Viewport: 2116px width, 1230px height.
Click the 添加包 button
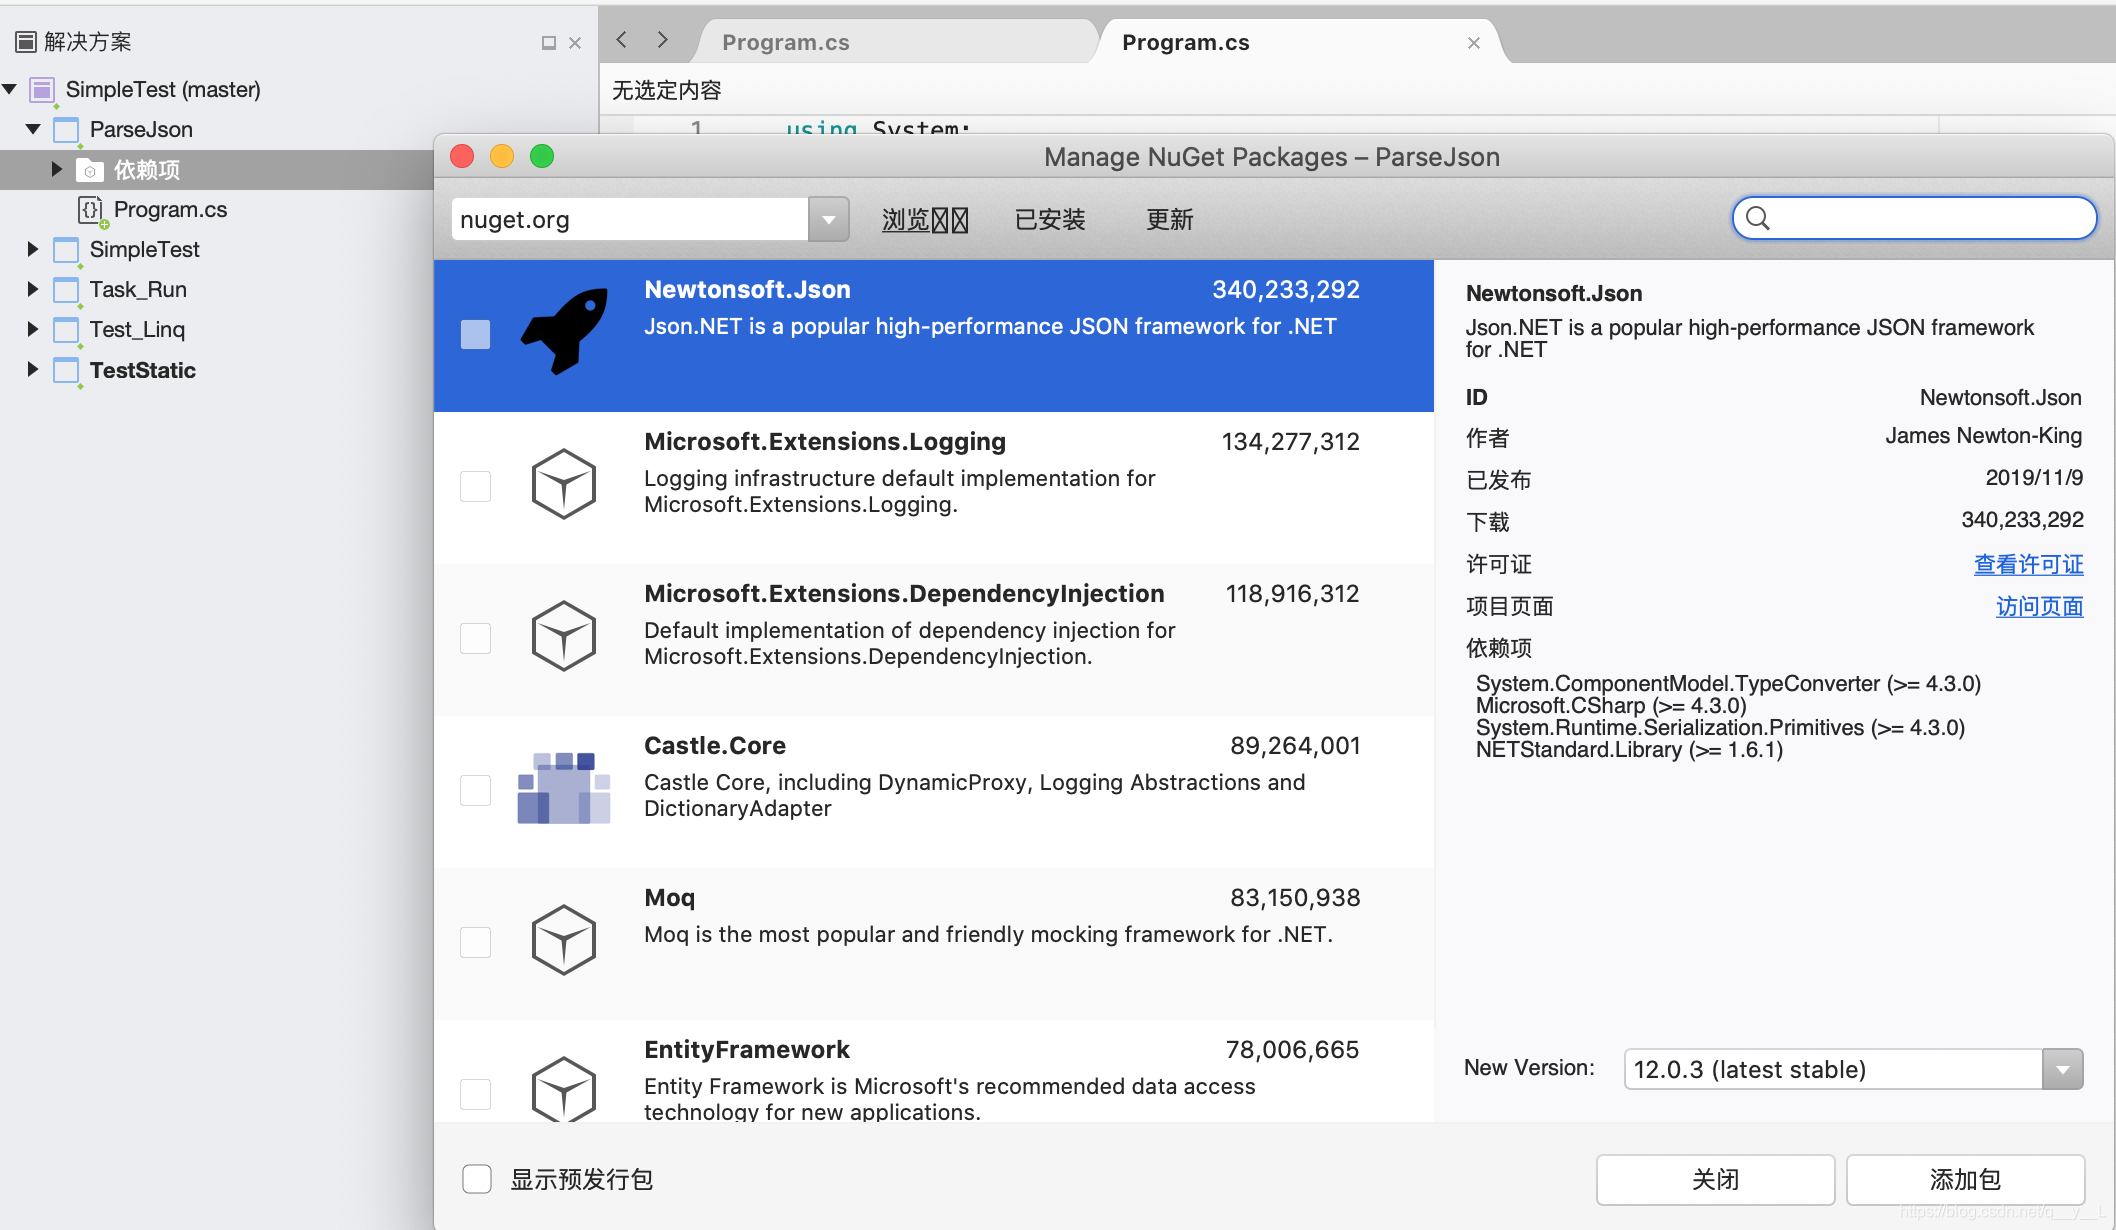(x=1964, y=1180)
